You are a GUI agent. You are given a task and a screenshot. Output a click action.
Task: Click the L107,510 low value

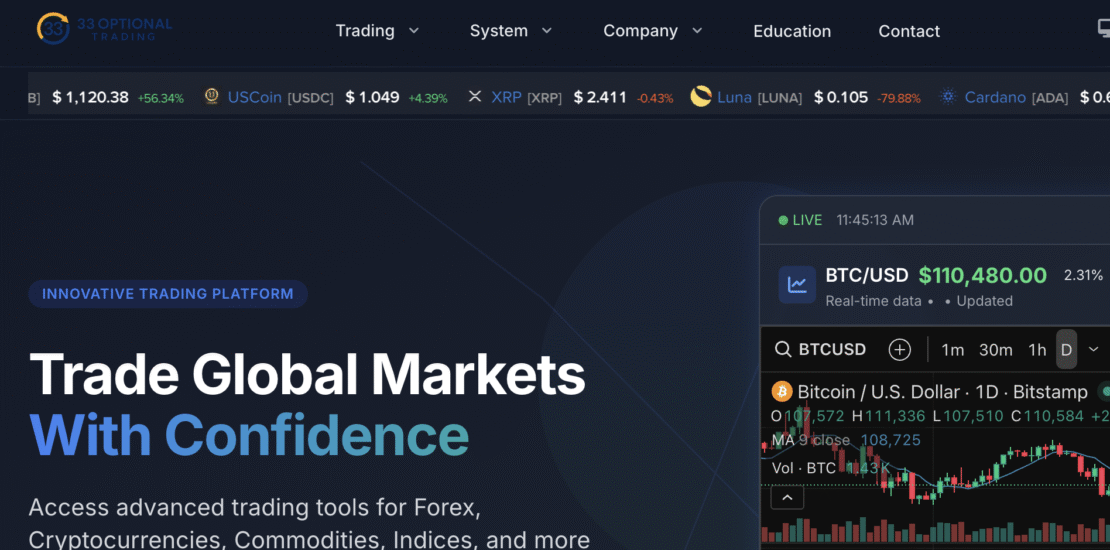(968, 416)
